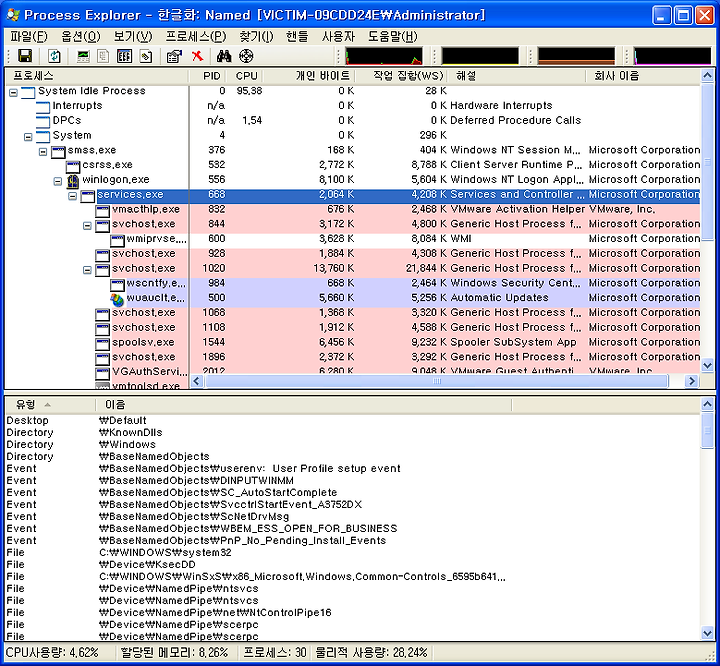Click the wmiprvse process icon

tap(117, 240)
